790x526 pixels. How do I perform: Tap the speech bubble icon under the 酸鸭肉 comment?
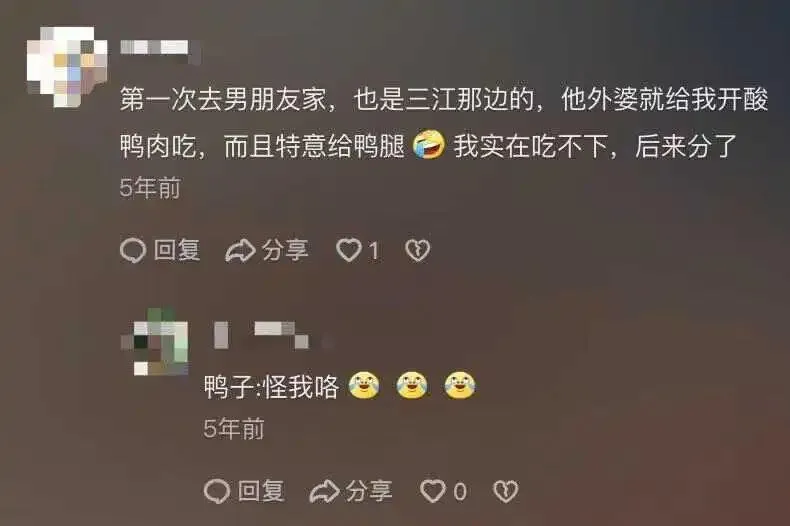(x=133, y=250)
